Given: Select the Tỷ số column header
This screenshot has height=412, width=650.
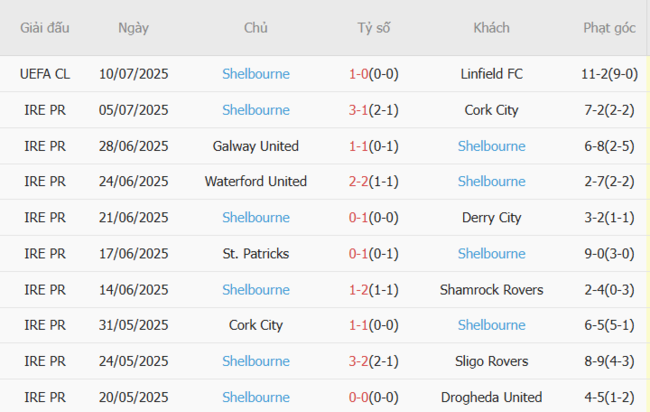Looking at the screenshot, I should pos(374,28).
